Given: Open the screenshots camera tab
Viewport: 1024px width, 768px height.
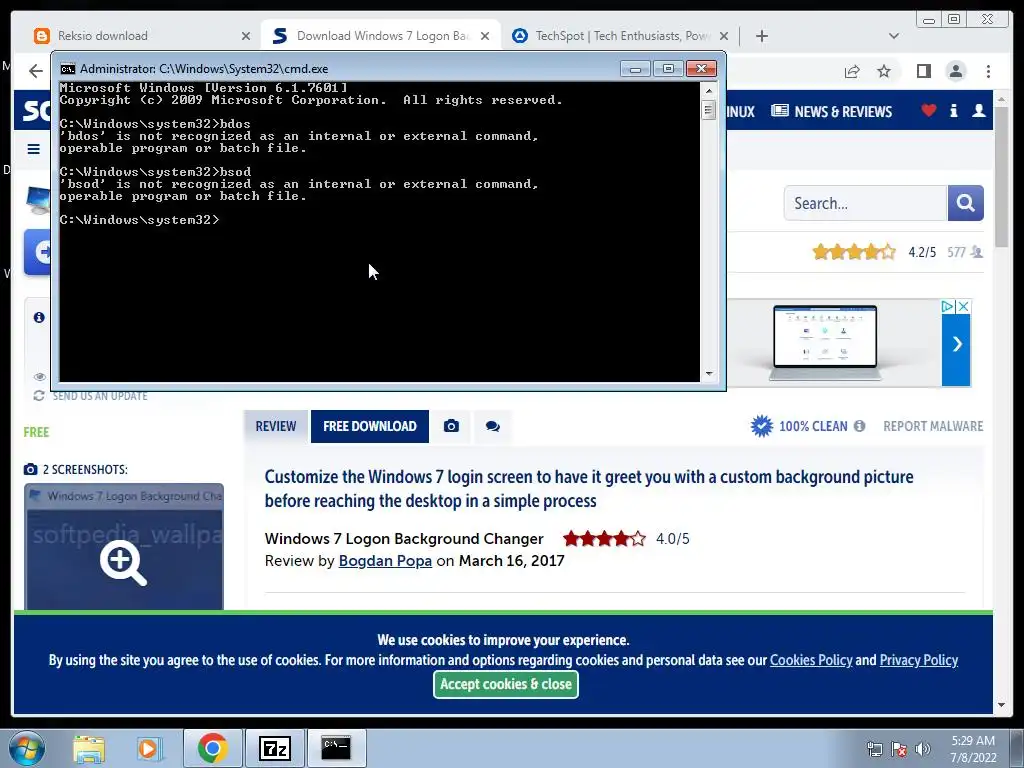Looking at the screenshot, I should click(x=451, y=426).
